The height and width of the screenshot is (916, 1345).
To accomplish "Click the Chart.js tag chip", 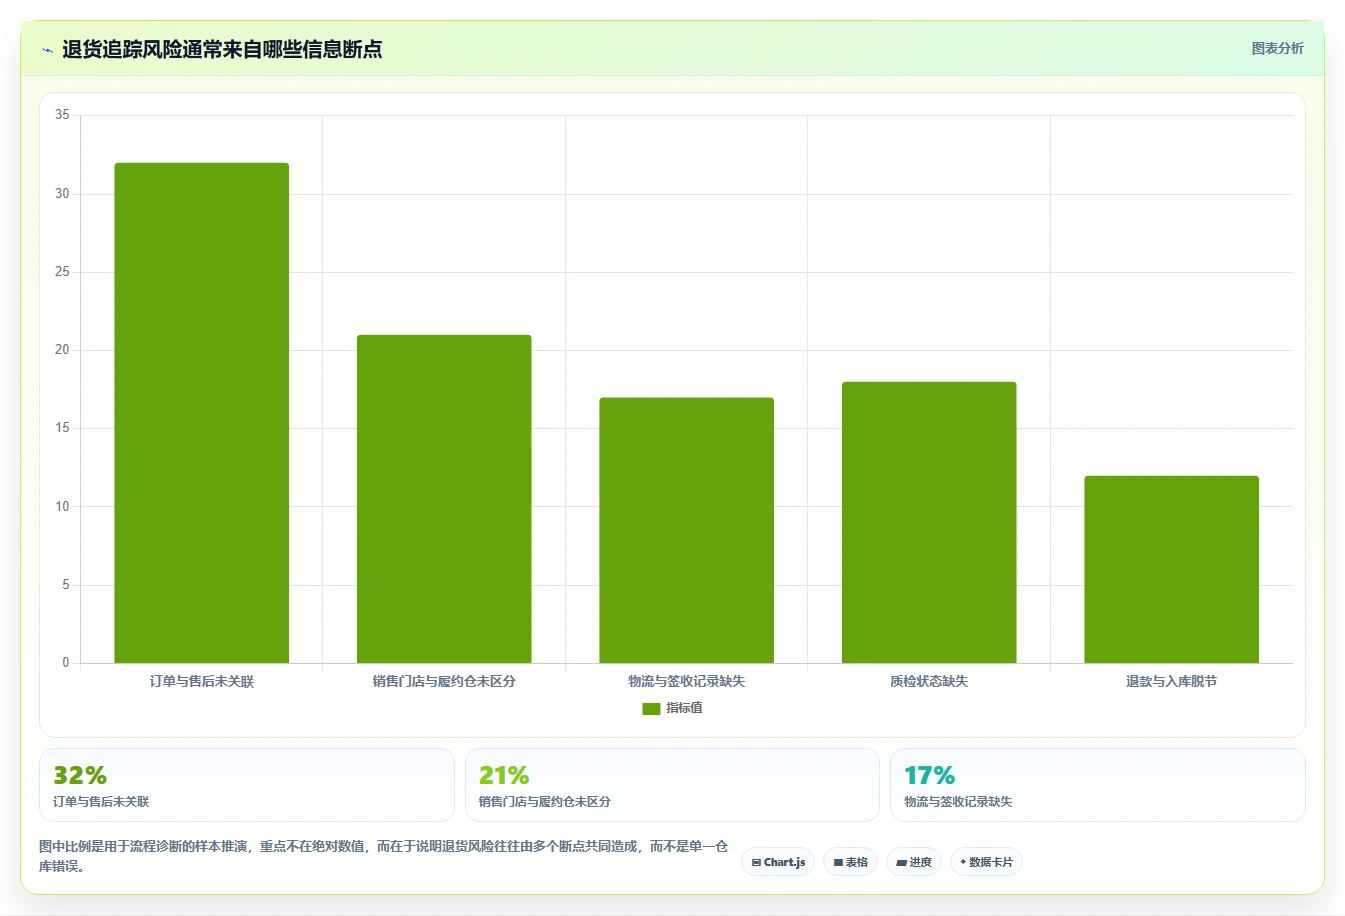I will click(x=778, y=862).
